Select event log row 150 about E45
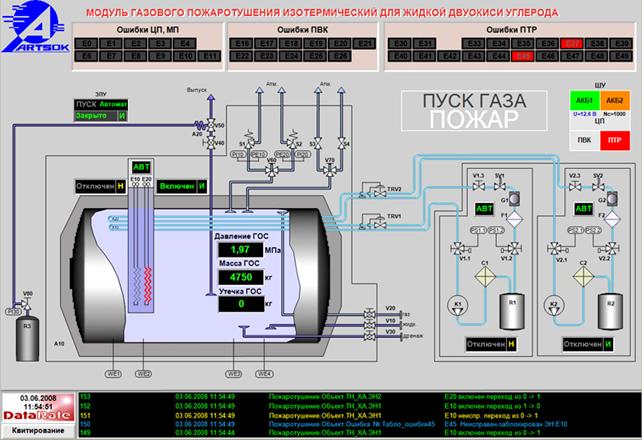 point(360,424)
